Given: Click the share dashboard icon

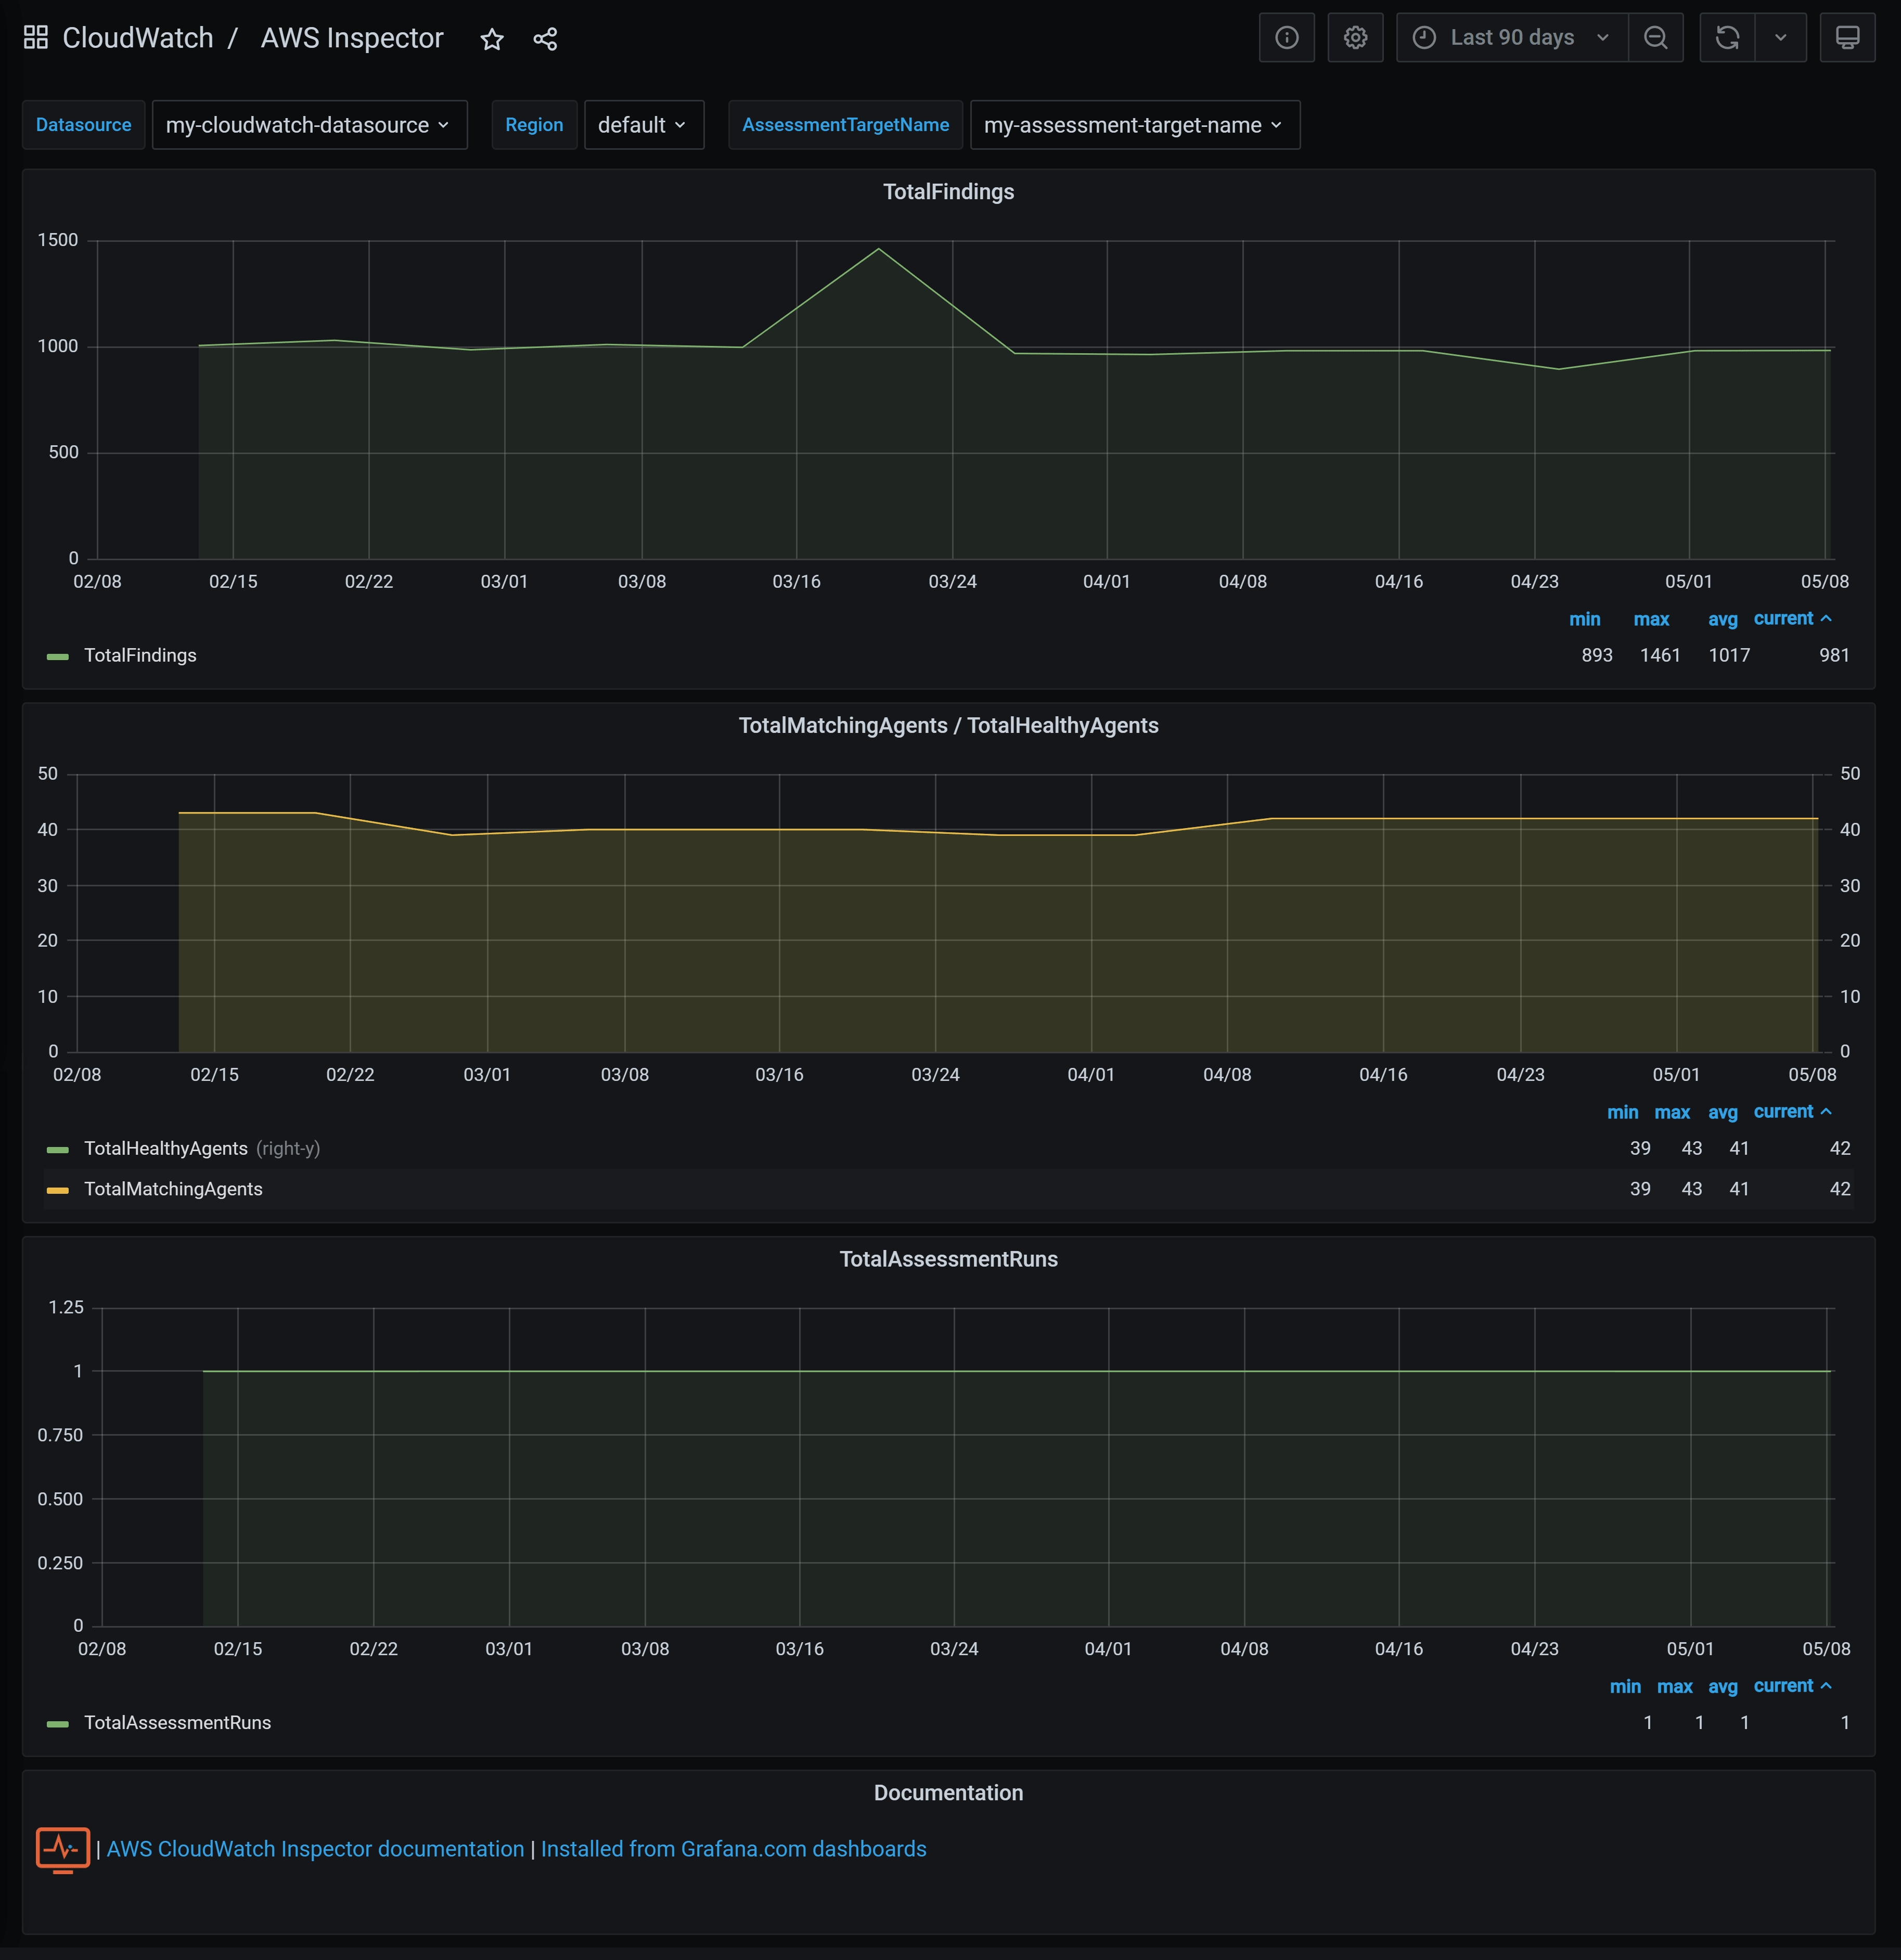Looking at the screenshot, I should pyautogui.click(x=545, y=39).
